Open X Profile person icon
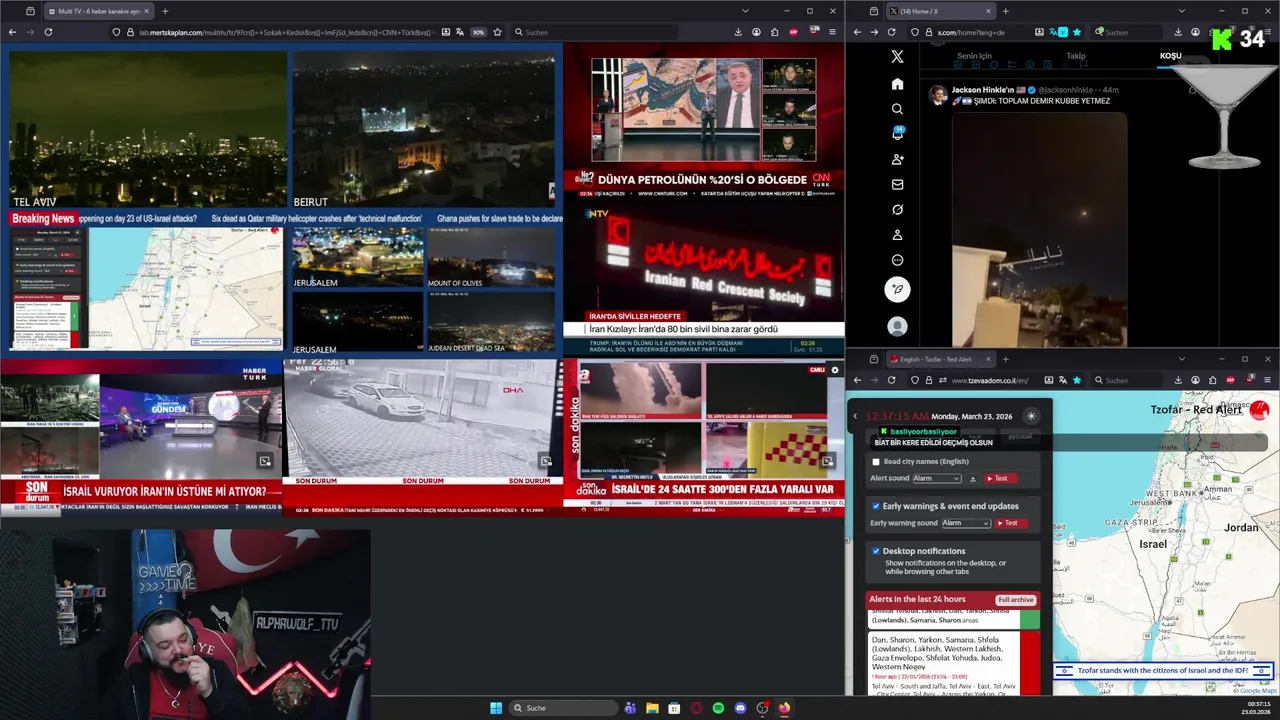Screen dimensions: 1280x720 (897, 235)
